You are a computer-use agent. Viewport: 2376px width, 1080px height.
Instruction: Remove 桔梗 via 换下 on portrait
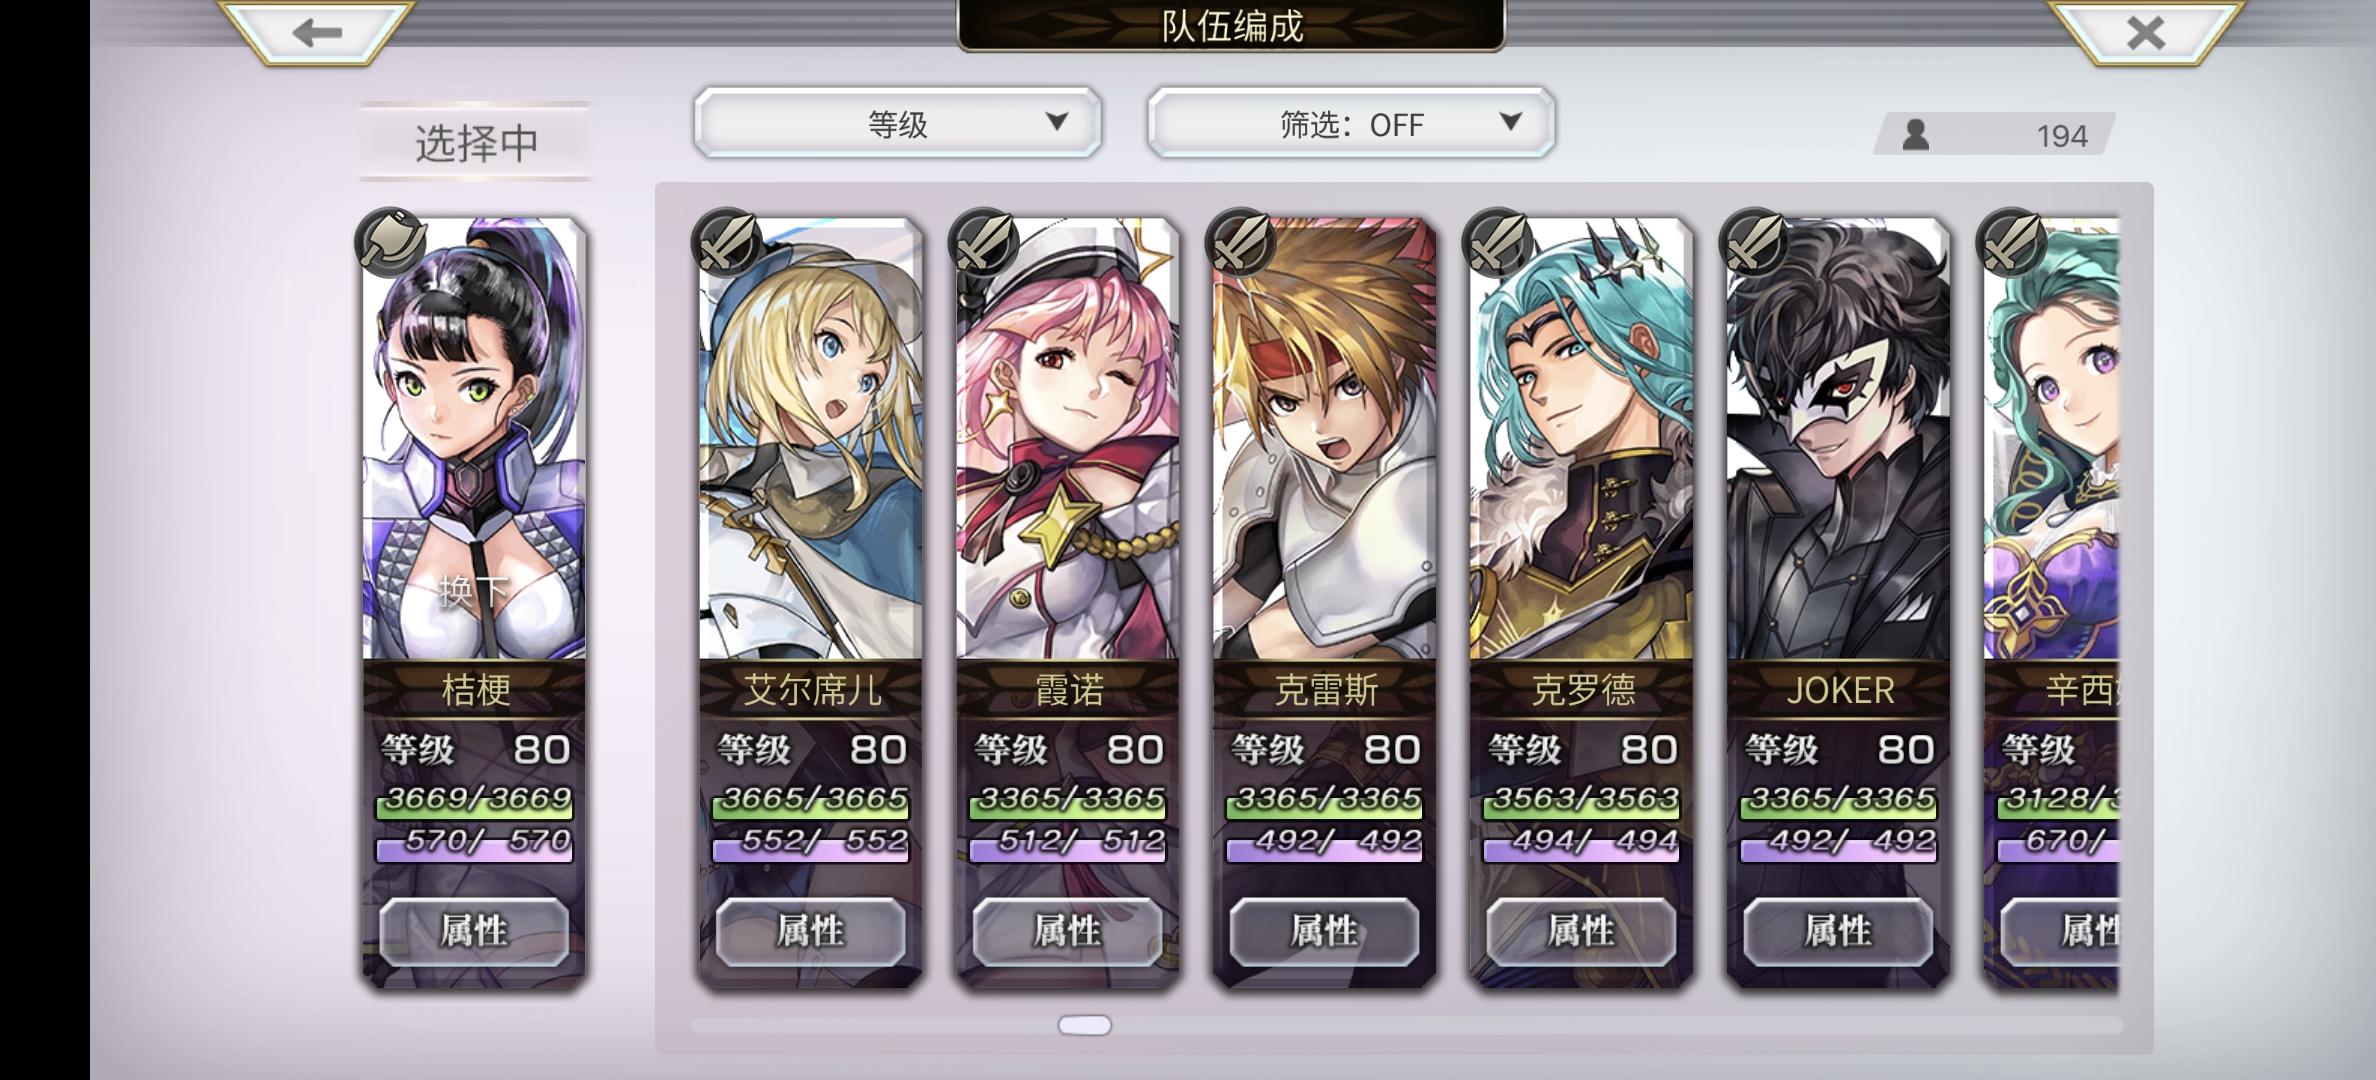pos(474,590)
